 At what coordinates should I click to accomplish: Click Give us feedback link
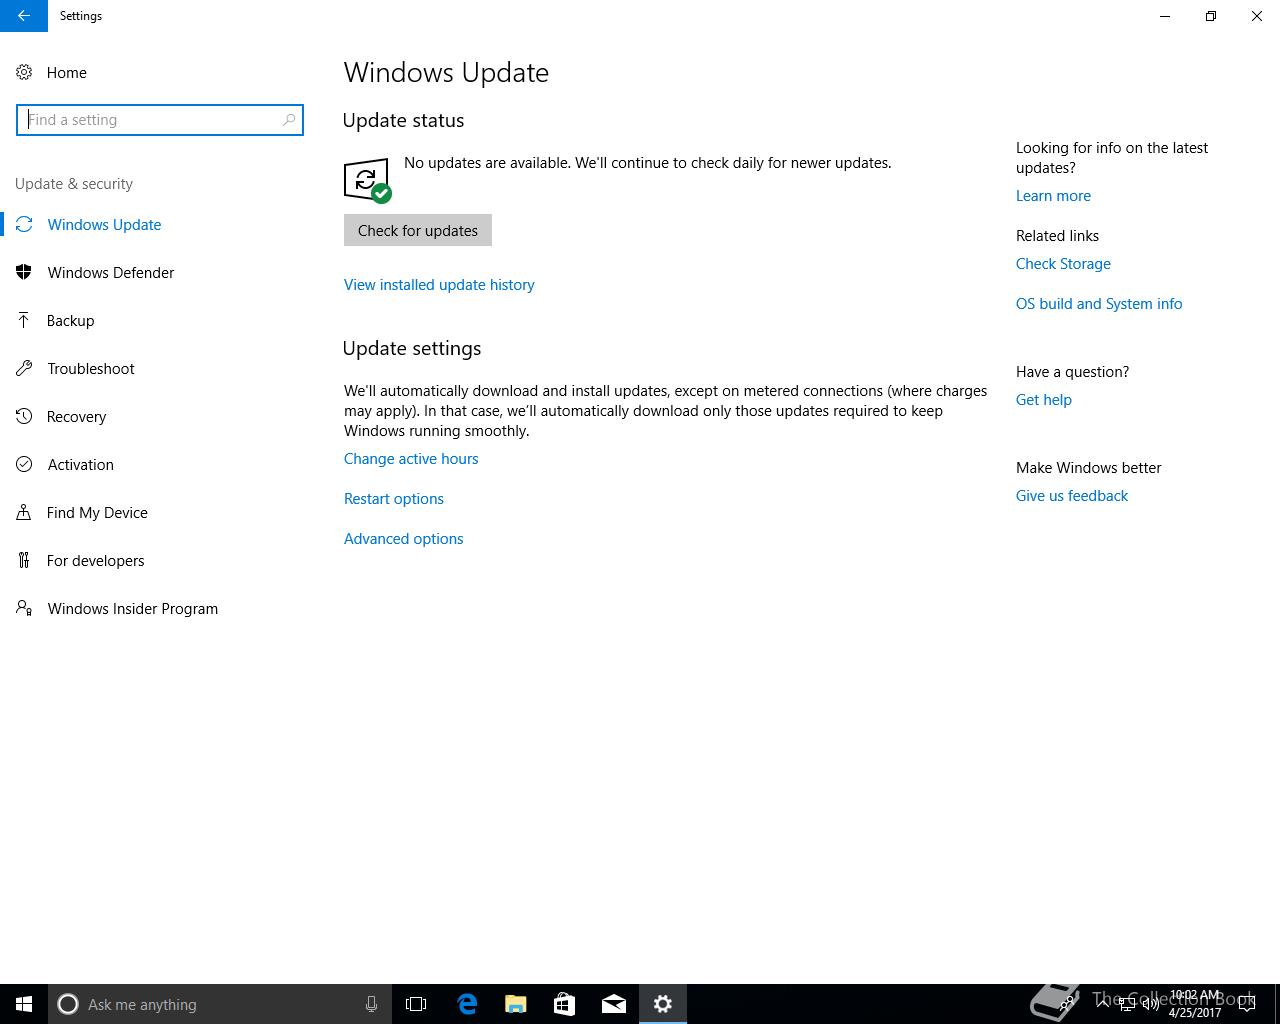[1072, 496]
